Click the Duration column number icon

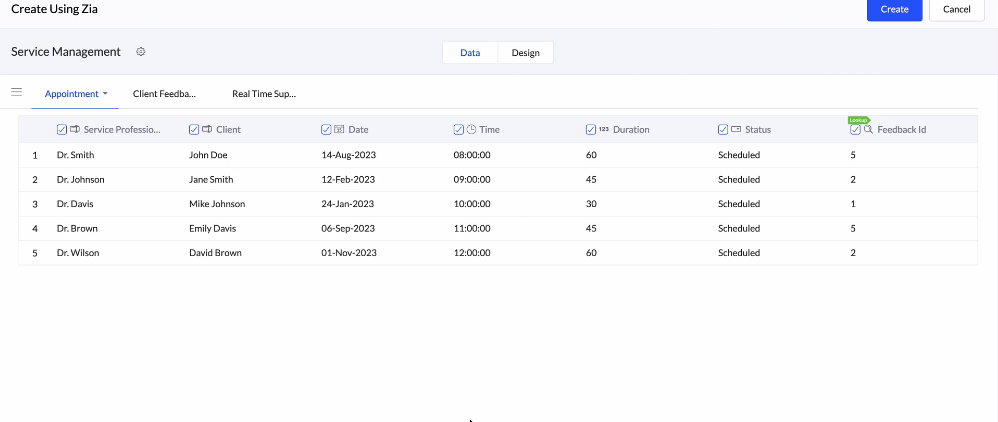point(604,129)
